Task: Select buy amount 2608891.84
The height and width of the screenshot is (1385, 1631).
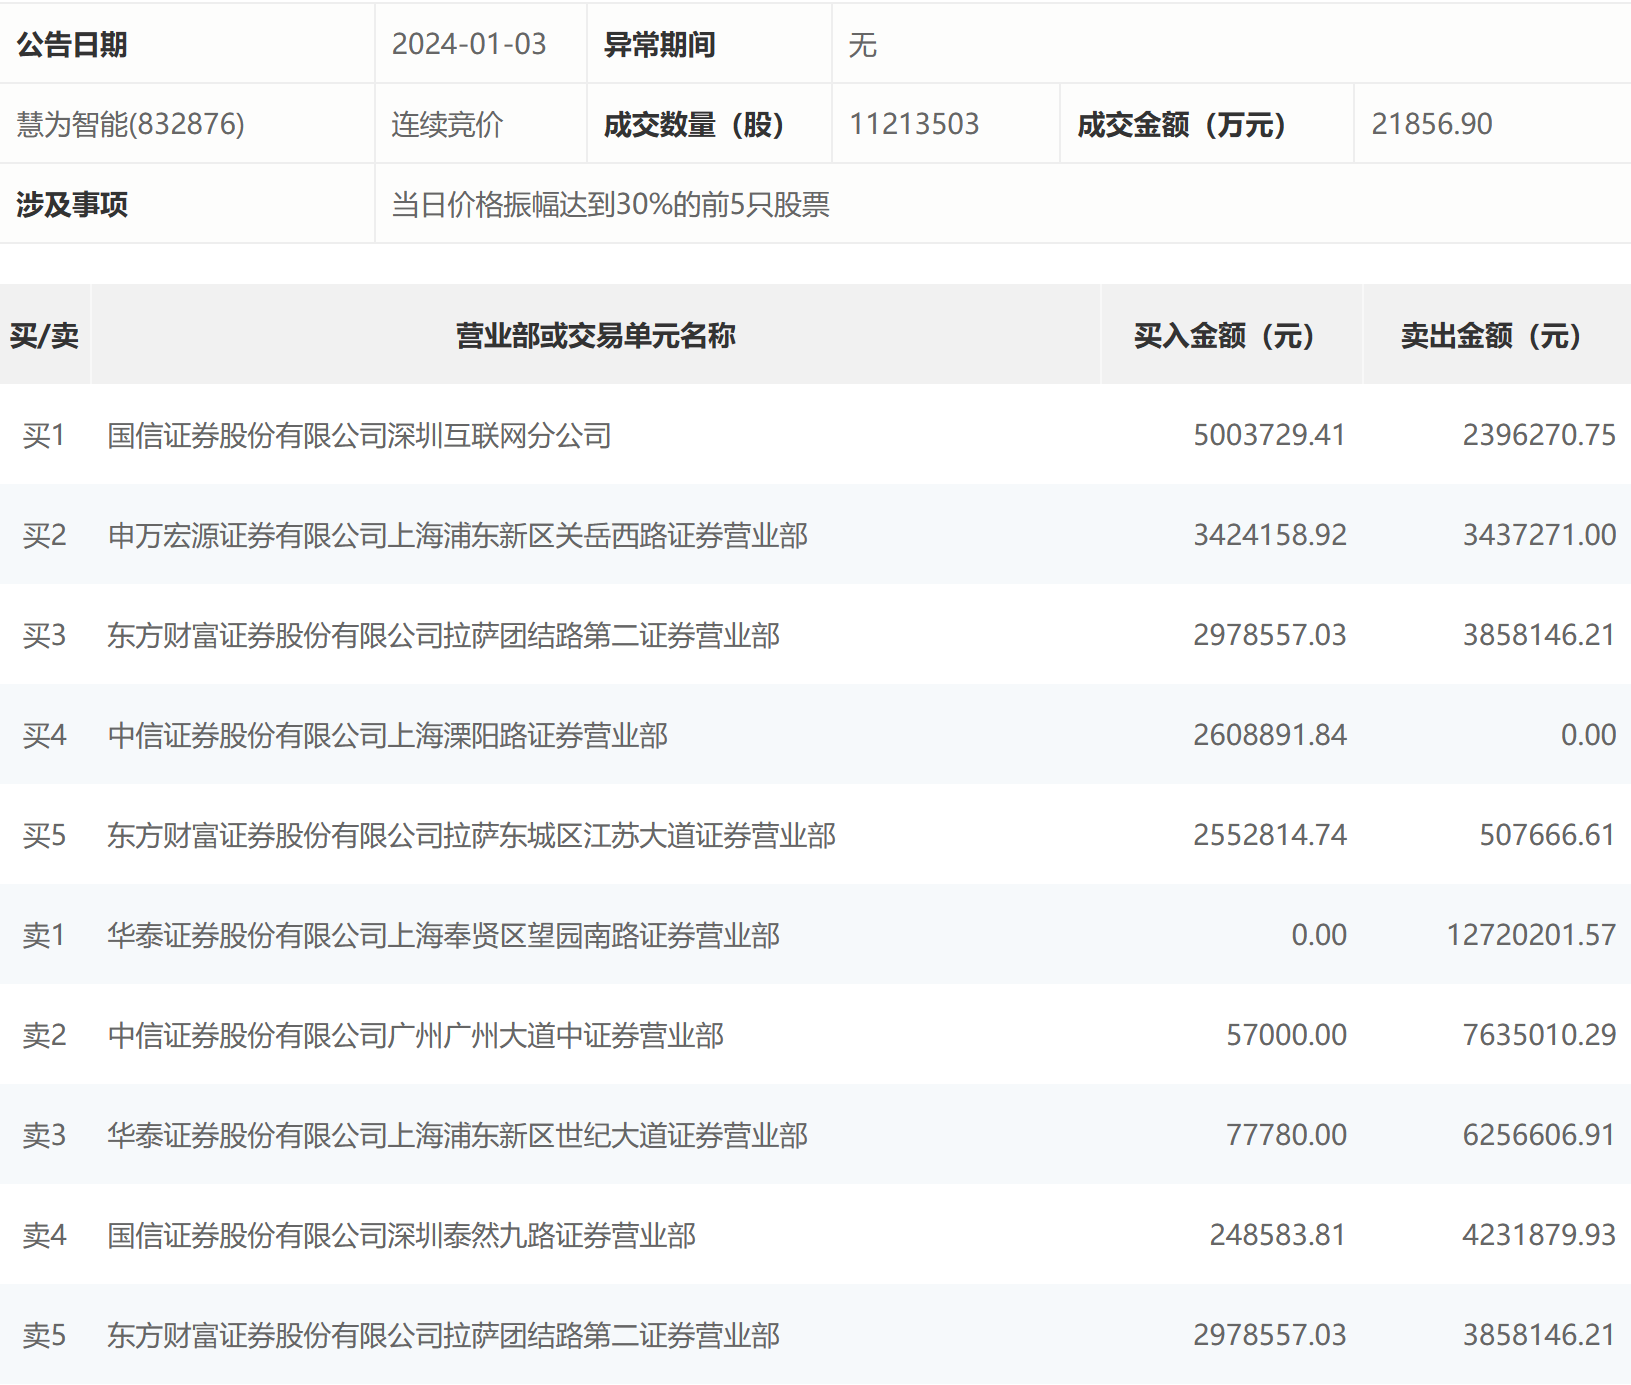Action: tap(1270, 735)
